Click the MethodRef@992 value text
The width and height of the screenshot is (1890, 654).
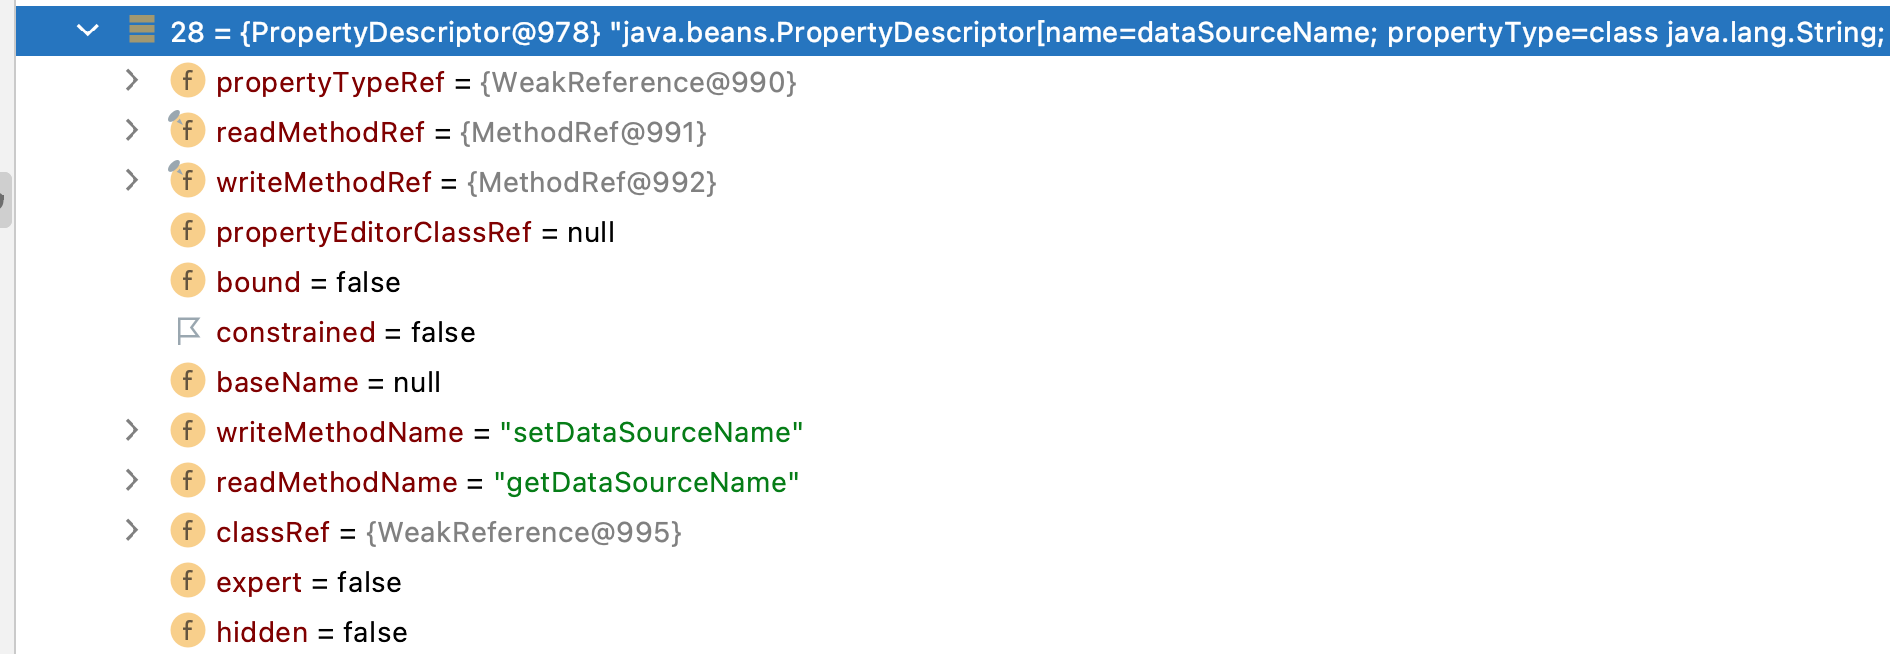[591, 182]
